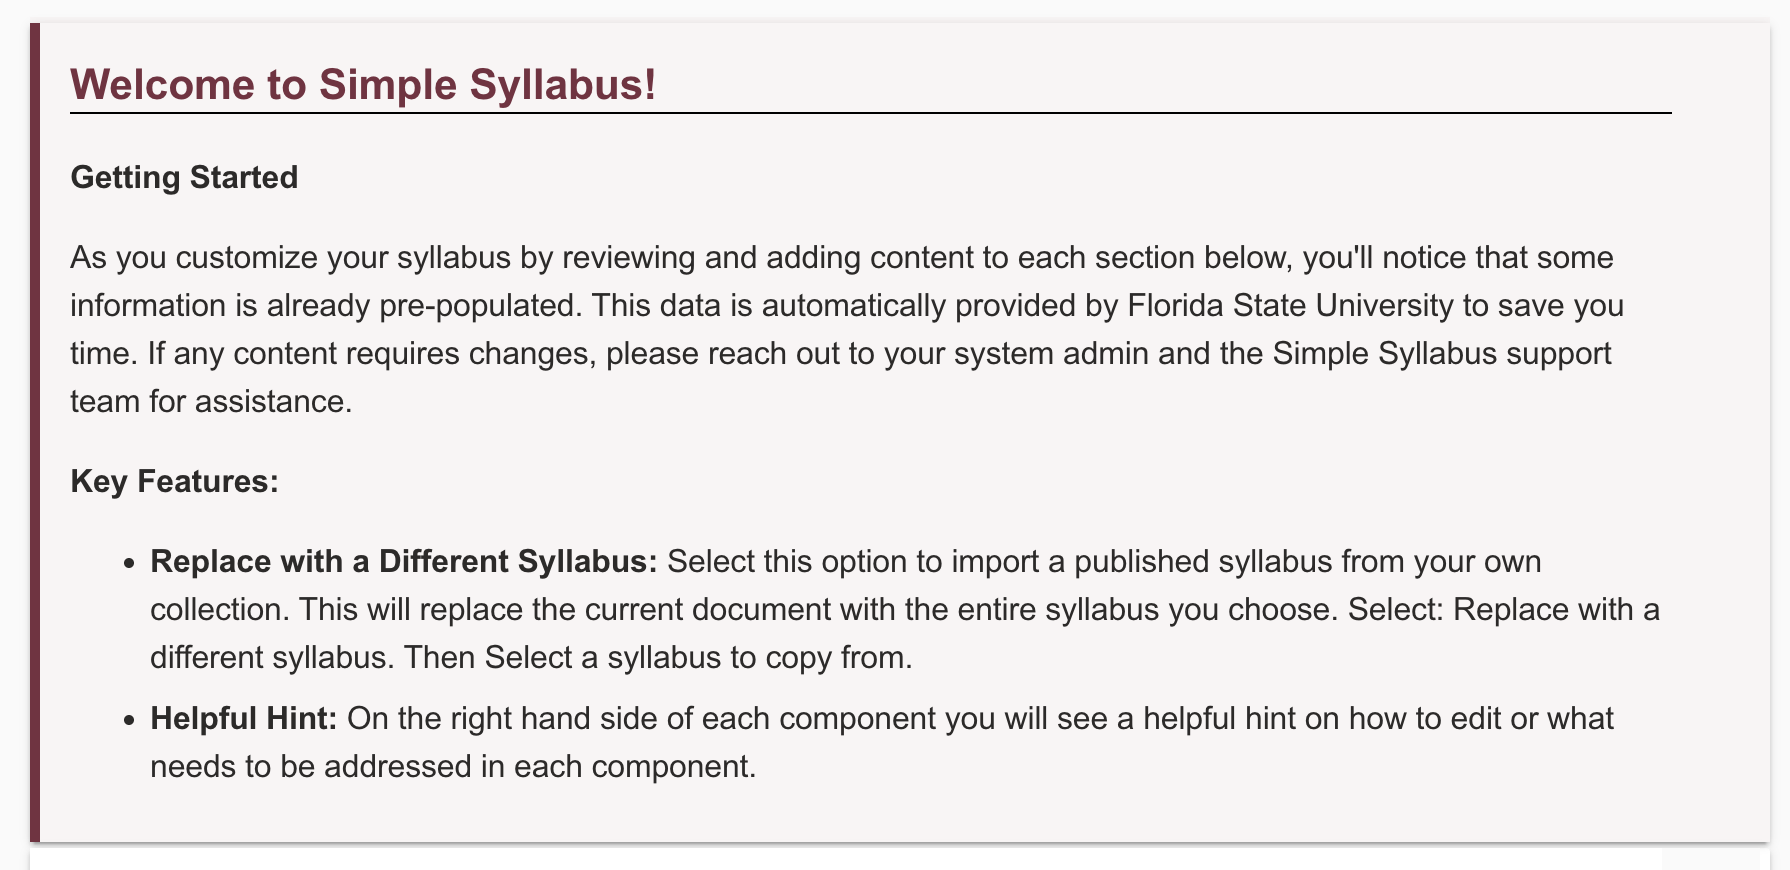Click the white panel below the welcome card
This screenshot has height=870, width=1790.
pos(840,860)
